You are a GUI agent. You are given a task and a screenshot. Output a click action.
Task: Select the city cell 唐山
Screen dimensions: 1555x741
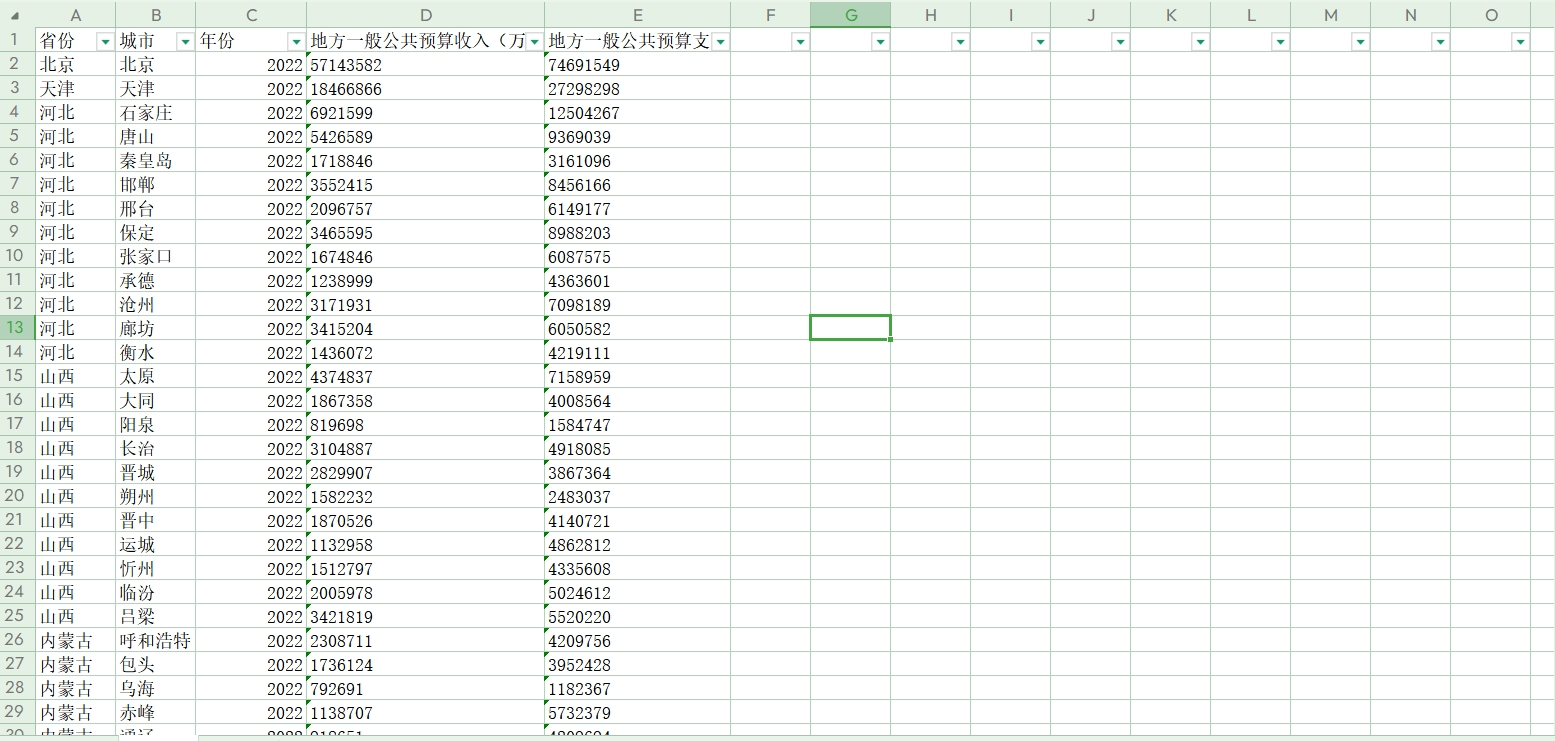(156, 137)
